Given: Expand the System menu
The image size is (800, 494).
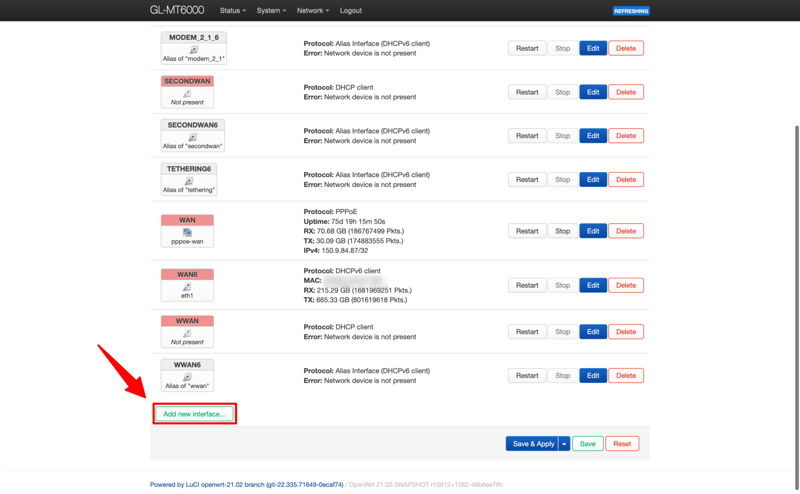Looking at the screenshot, I should point(271,11).
